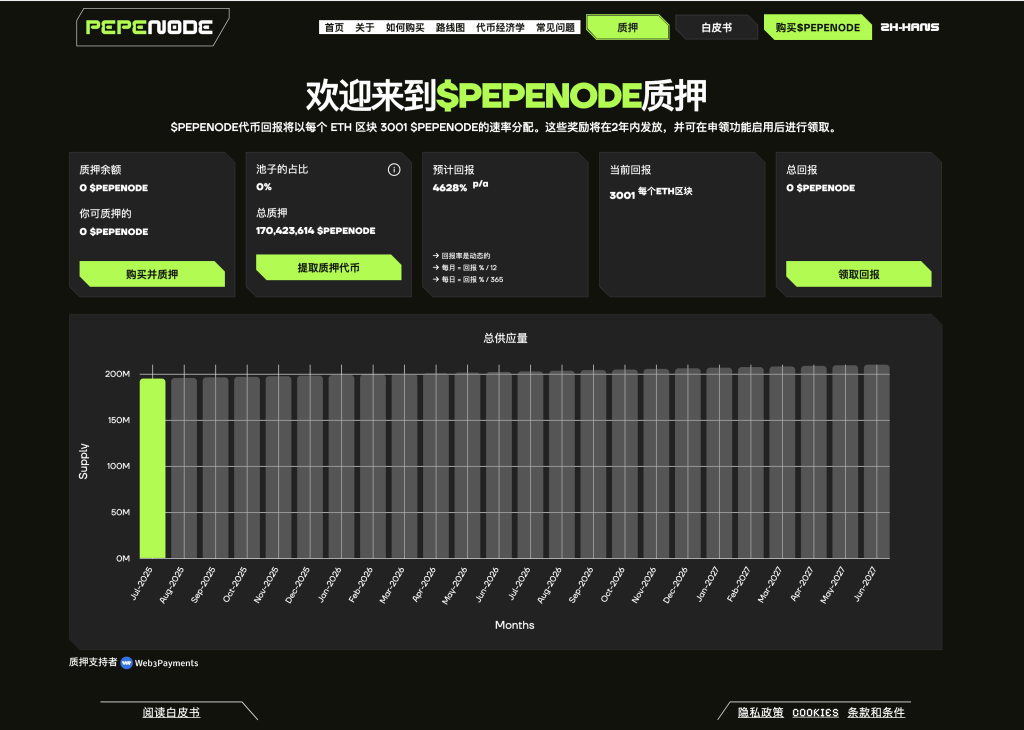The width and height of the screenshot is (1024, 730).
Task: Click the 3001 每个ETH区块 value
Action: point(650,193)
